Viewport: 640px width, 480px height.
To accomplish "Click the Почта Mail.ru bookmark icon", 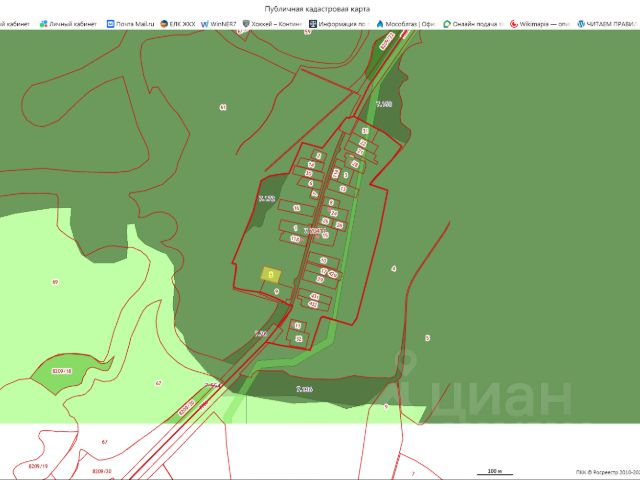I will click(110, 24).
